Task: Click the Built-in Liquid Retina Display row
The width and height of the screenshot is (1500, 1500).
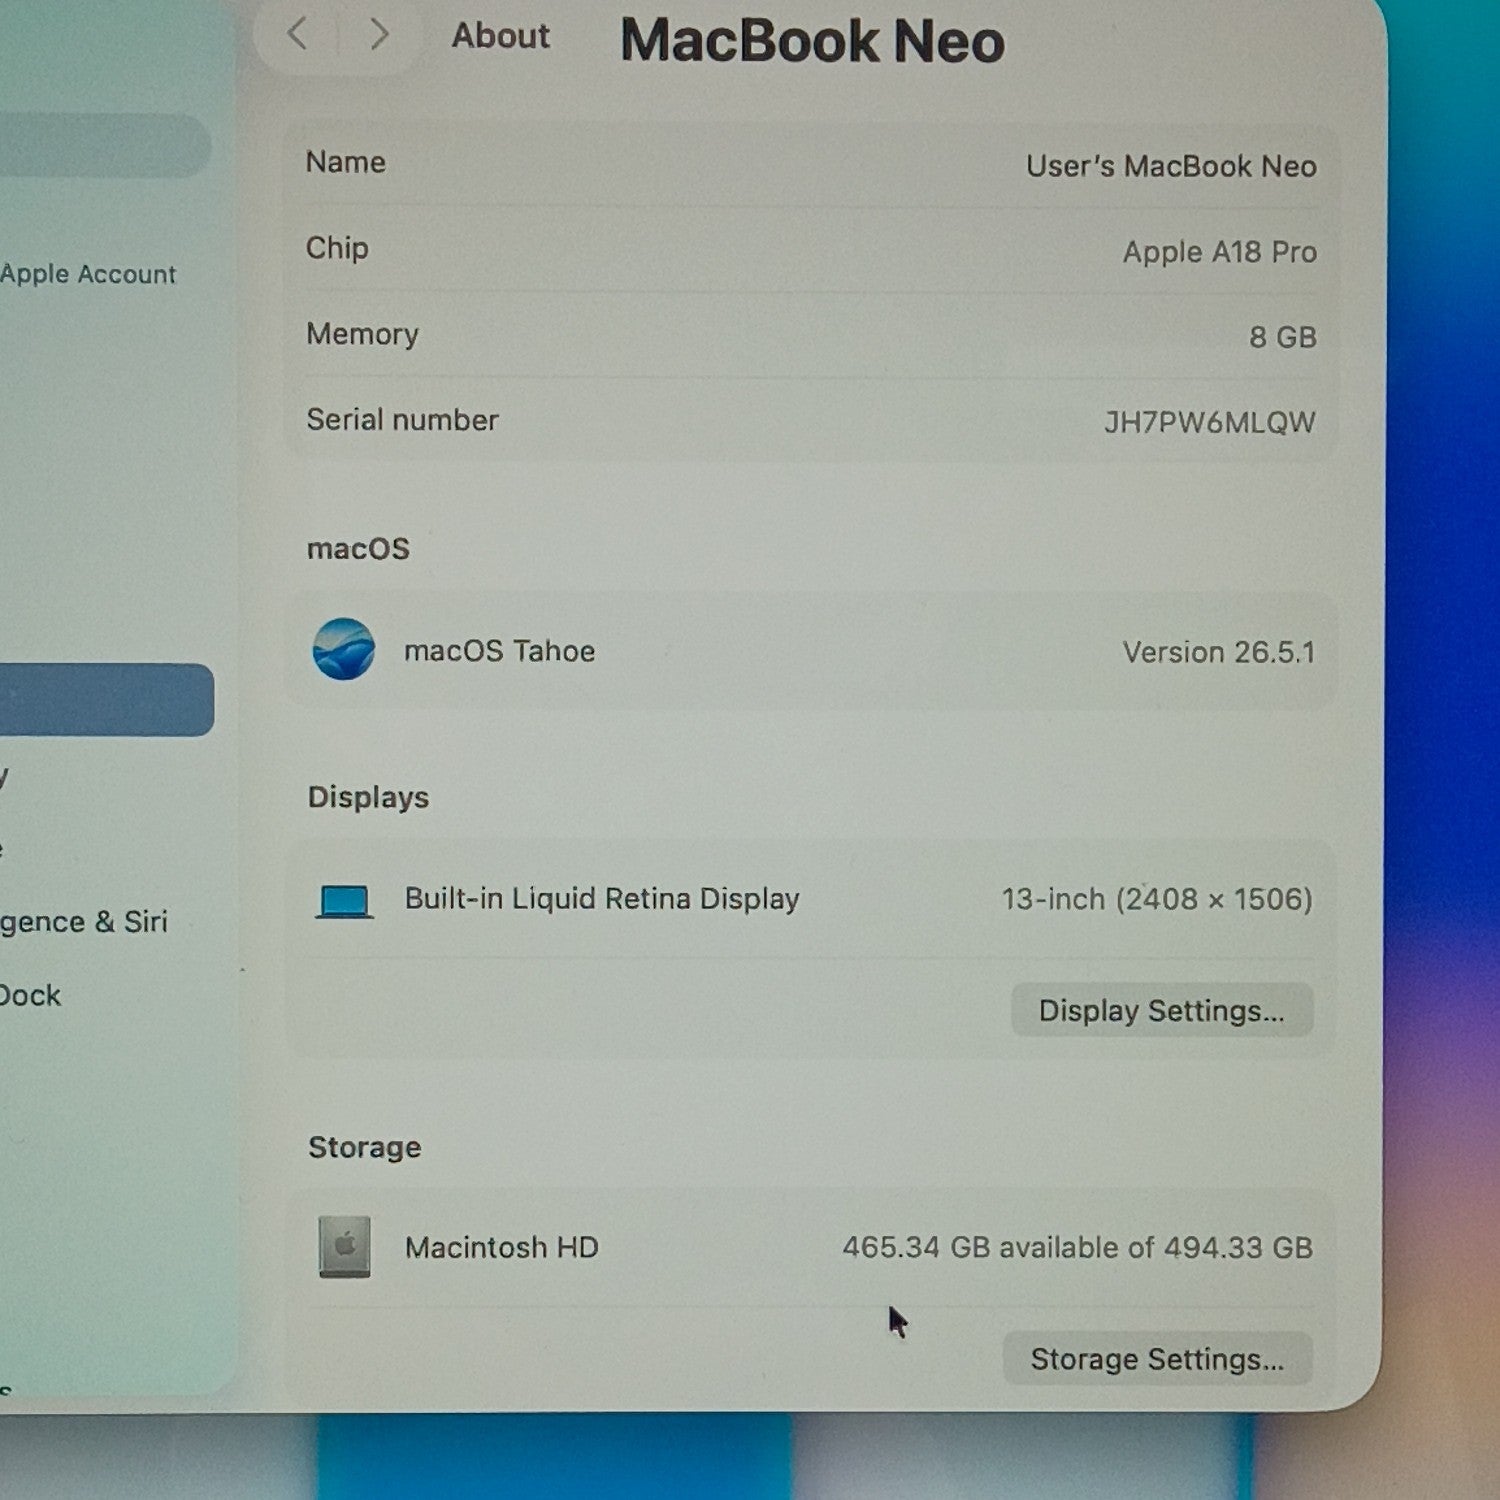Action: click(x=811, y=900)
